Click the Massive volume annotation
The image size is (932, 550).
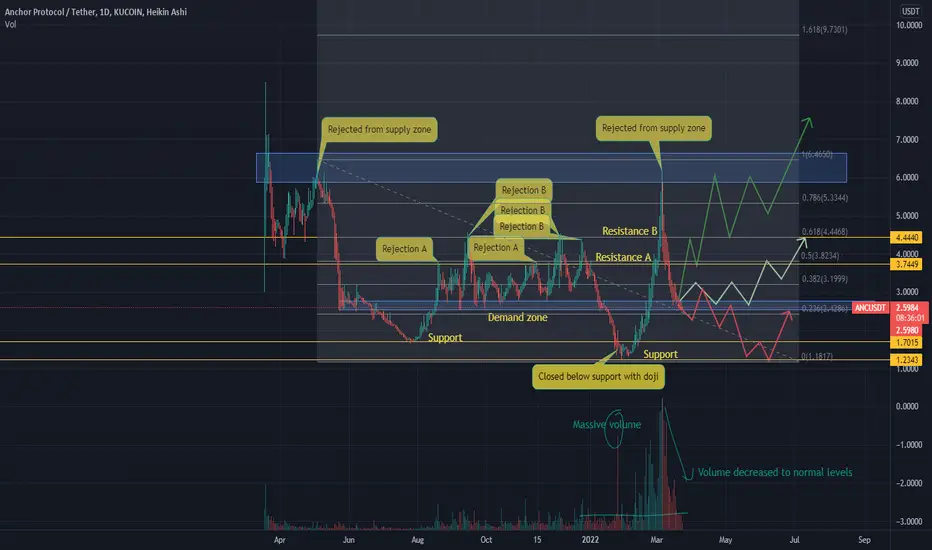[x=606, y=425]
